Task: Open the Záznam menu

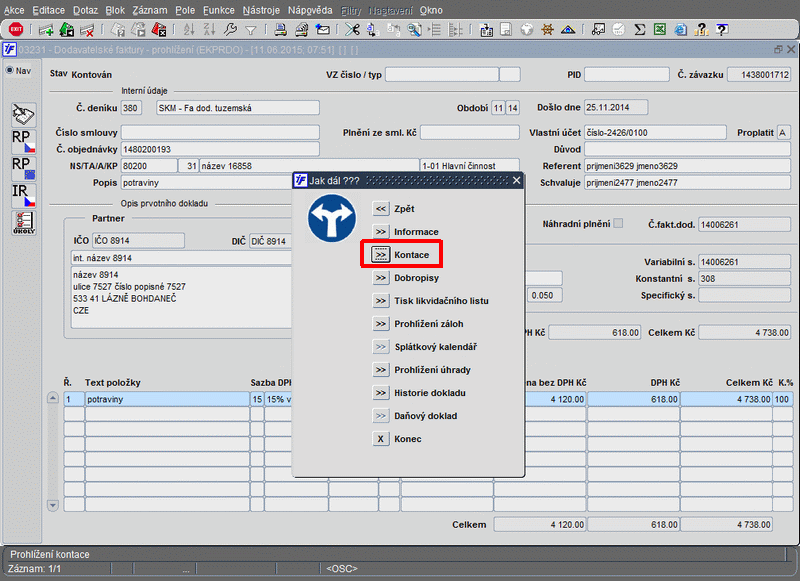Action: point(149,10)
